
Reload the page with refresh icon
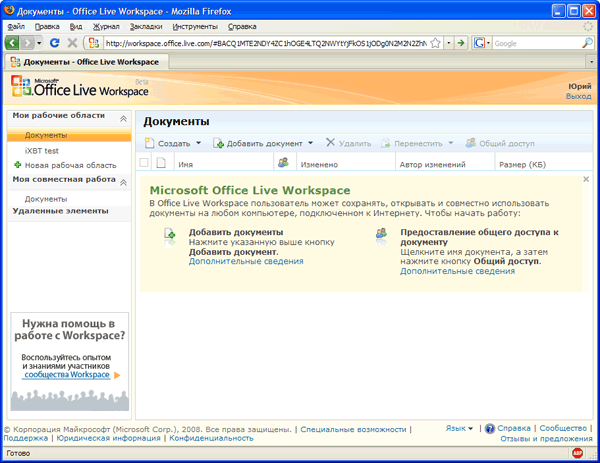tap(55, 43)
